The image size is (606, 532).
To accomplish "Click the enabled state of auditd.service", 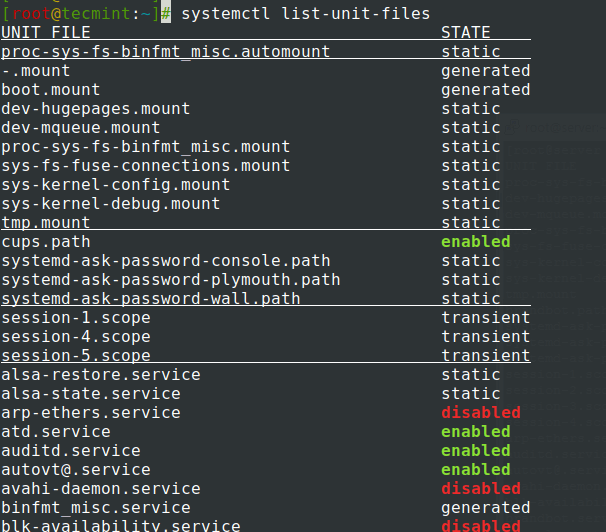I will [x=475, y=451].
